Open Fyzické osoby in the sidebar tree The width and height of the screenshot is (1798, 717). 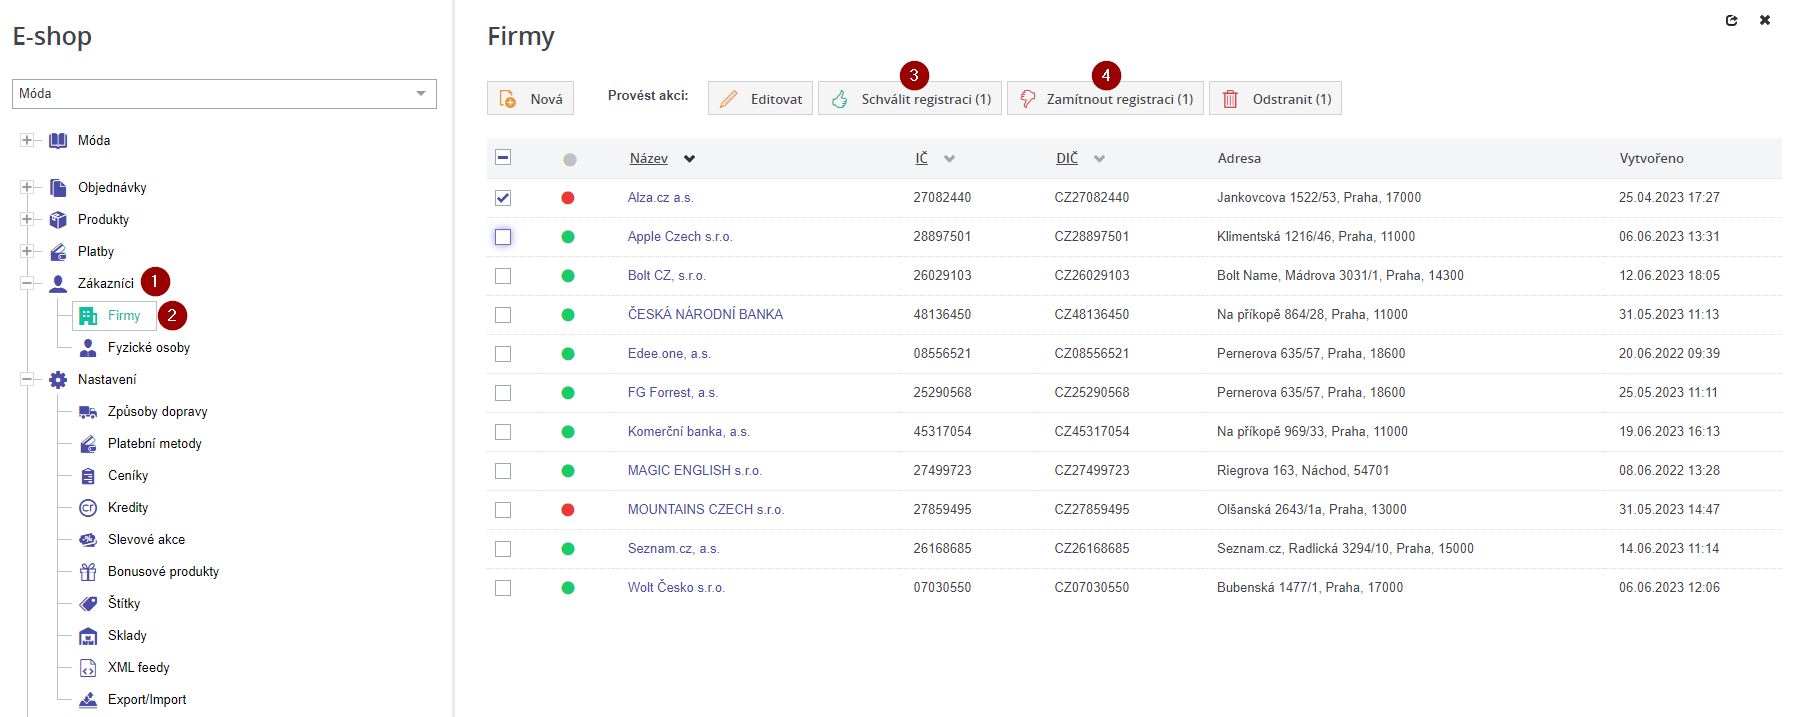pos(148,348)
